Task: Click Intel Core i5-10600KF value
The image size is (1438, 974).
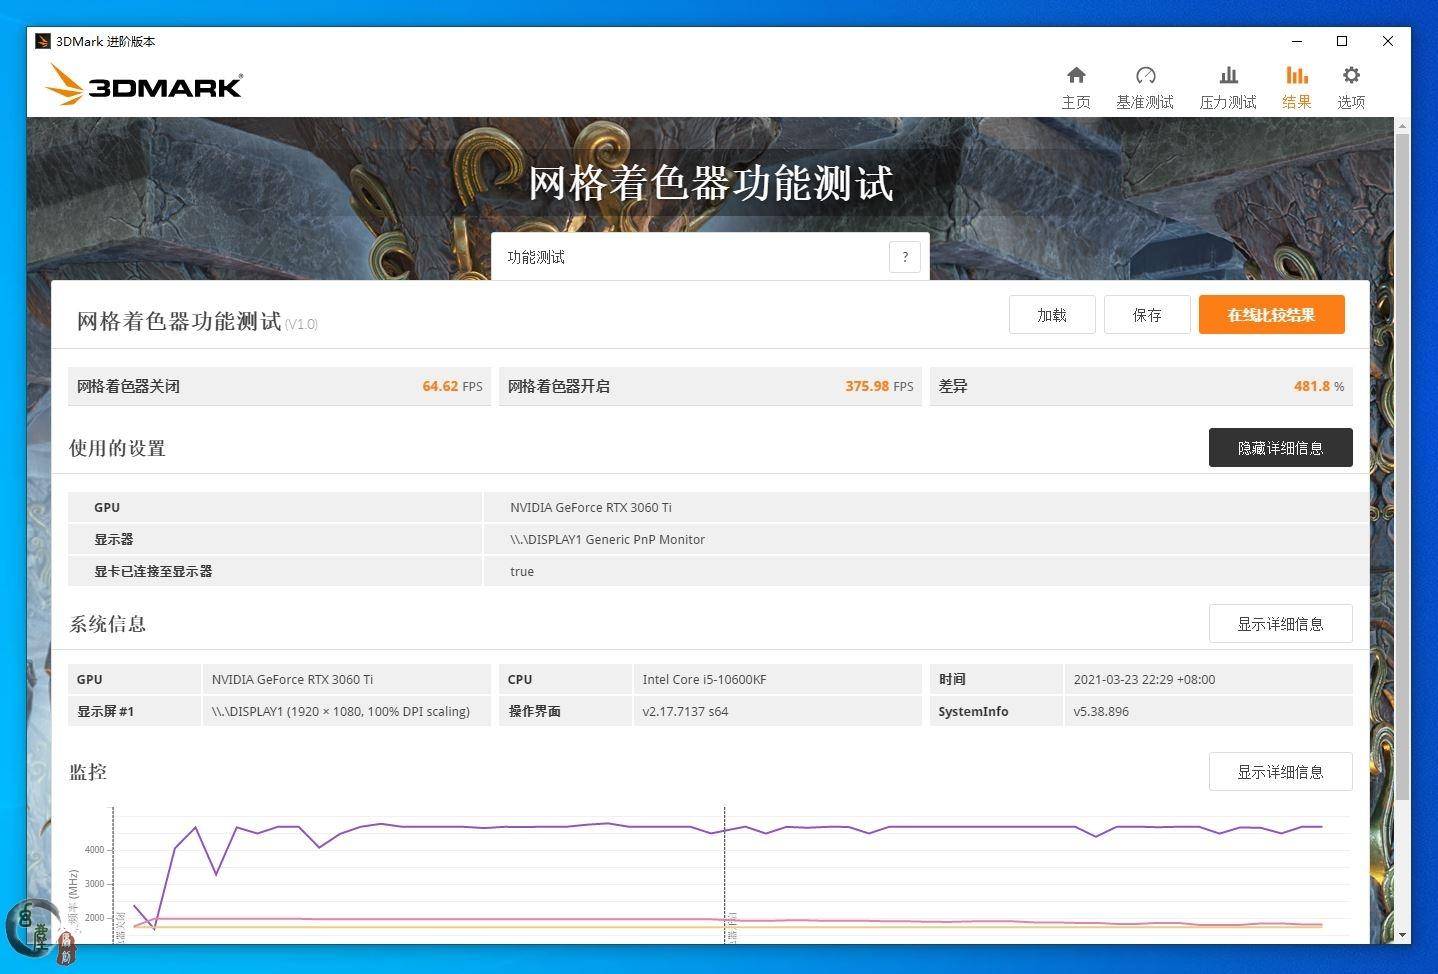Action: click(x=704, y=679)
